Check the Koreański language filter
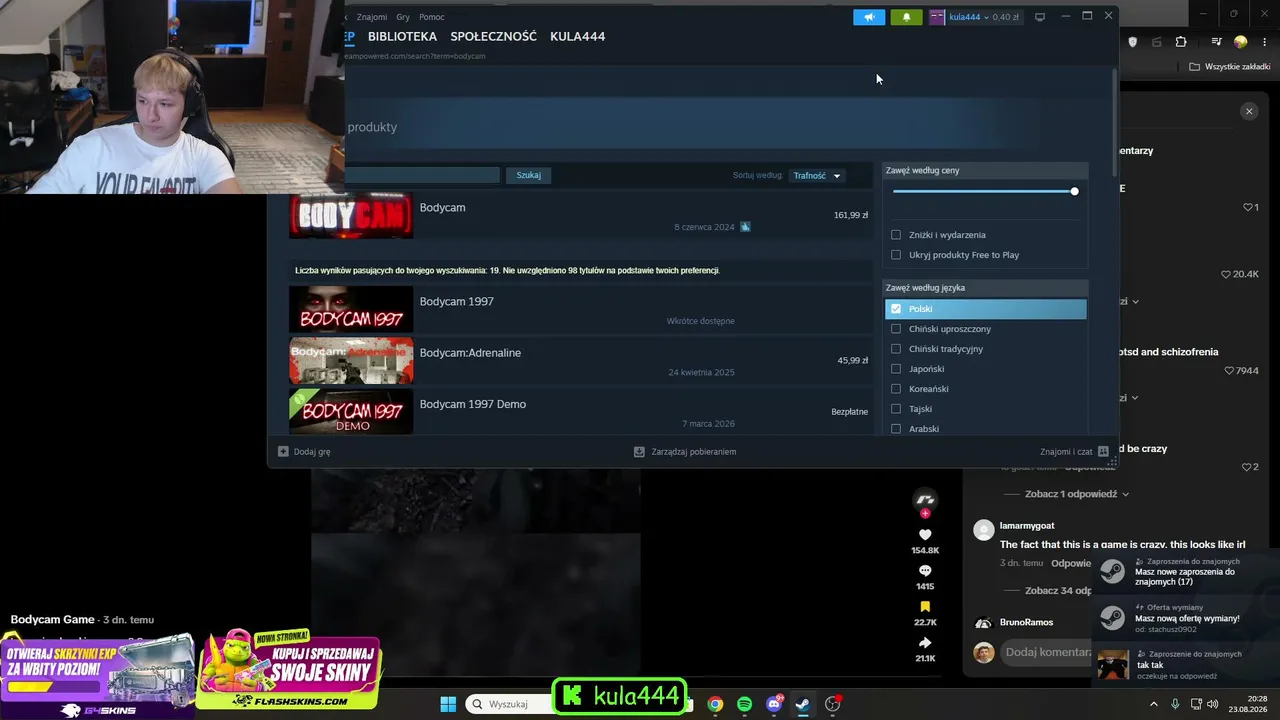 click(x=896, y=389)
